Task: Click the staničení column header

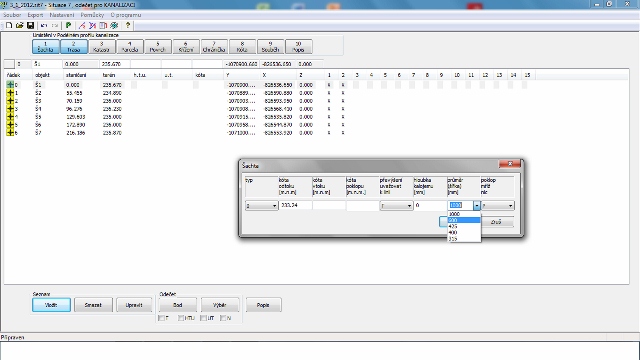Action: tap(81, 75)
